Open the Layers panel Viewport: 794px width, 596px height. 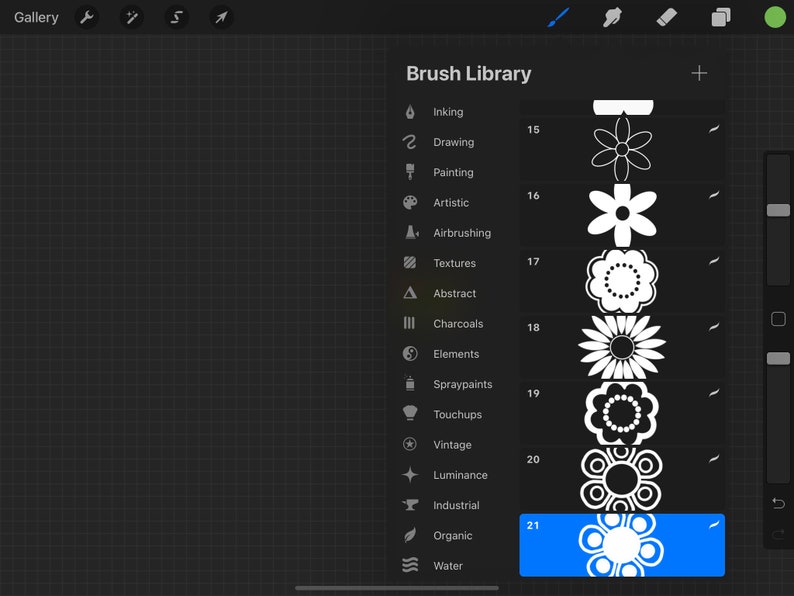(x=721, y=18)
